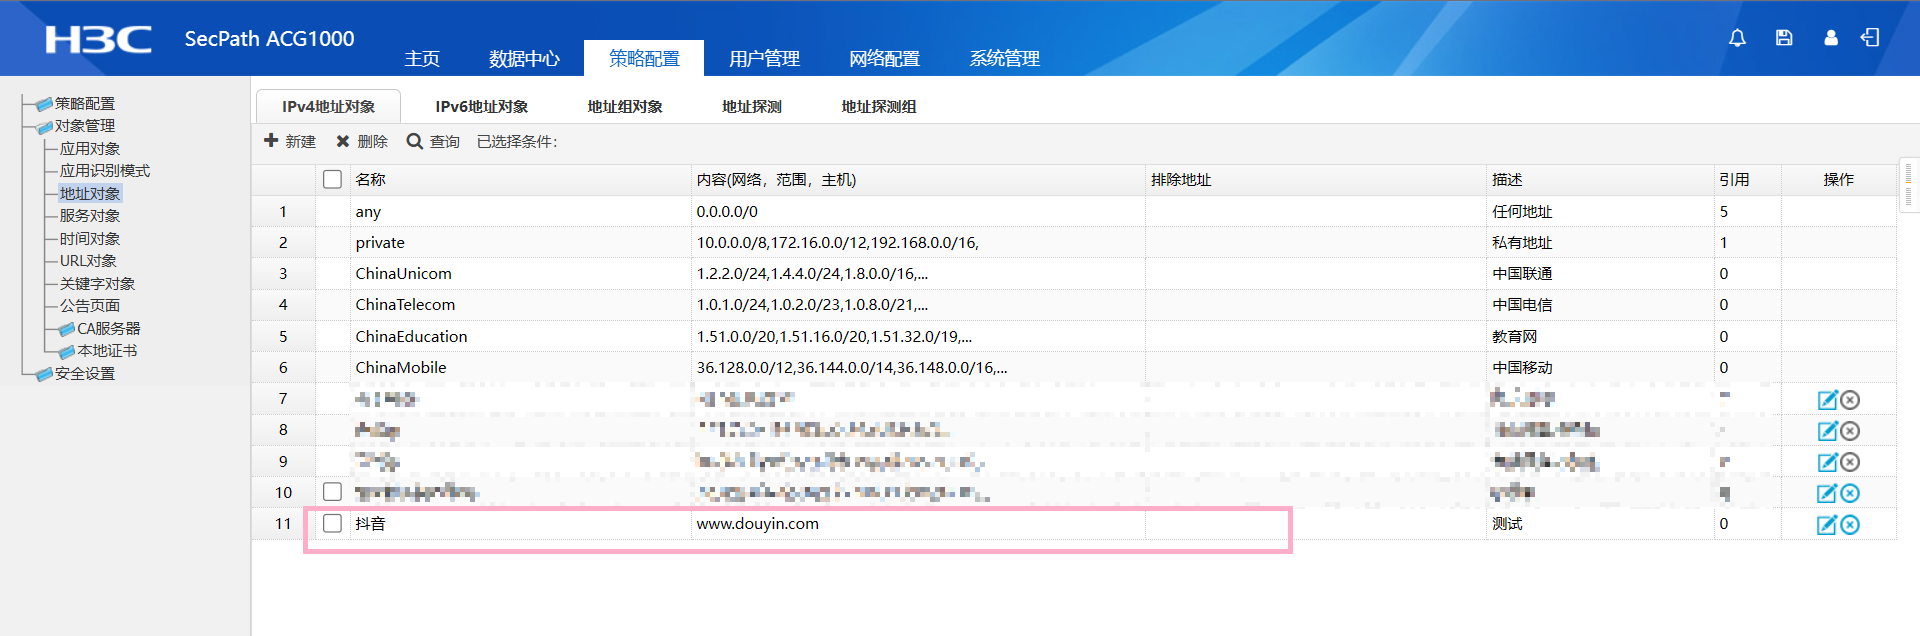
Task: Open the 数据中心 top menu
Action: tap(524, 59)
